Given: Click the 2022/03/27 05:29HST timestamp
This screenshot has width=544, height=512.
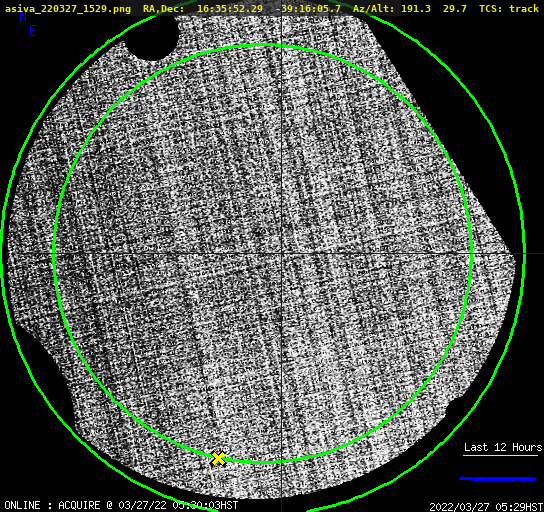Looking at the screenshot, I should click(x=486, y=507).
